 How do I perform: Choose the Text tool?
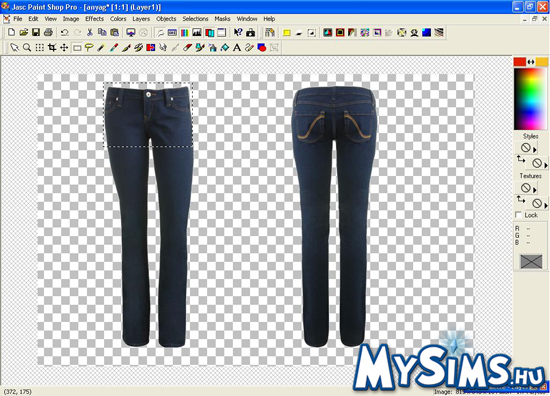(237, 47)
